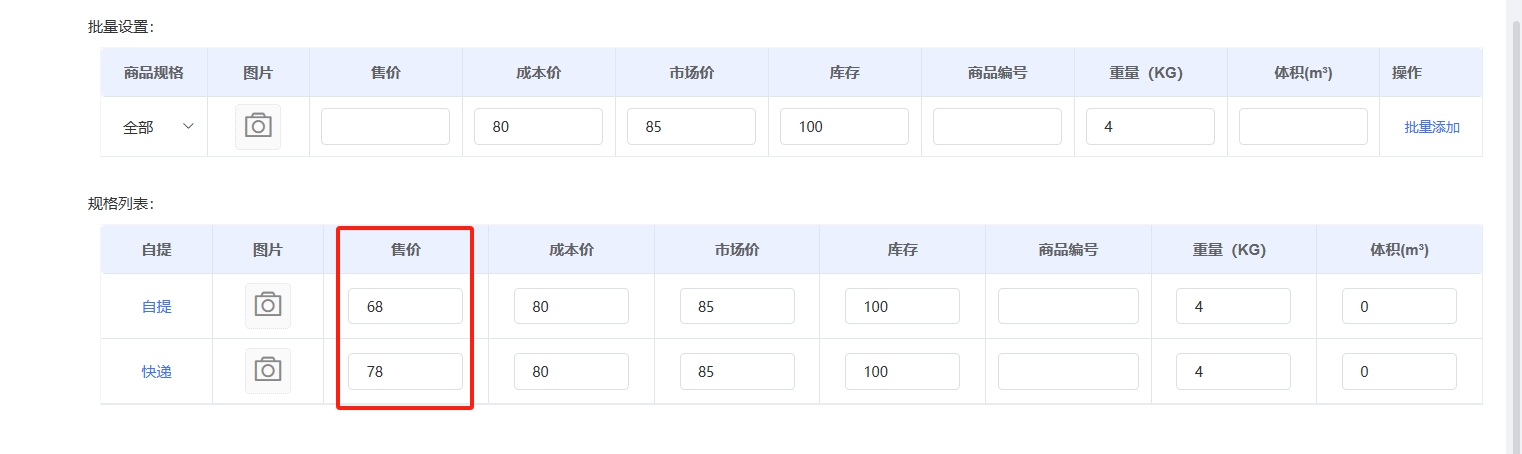
Task: Click batch 重量 field showing 4
Action: [x=1150, y=127]
